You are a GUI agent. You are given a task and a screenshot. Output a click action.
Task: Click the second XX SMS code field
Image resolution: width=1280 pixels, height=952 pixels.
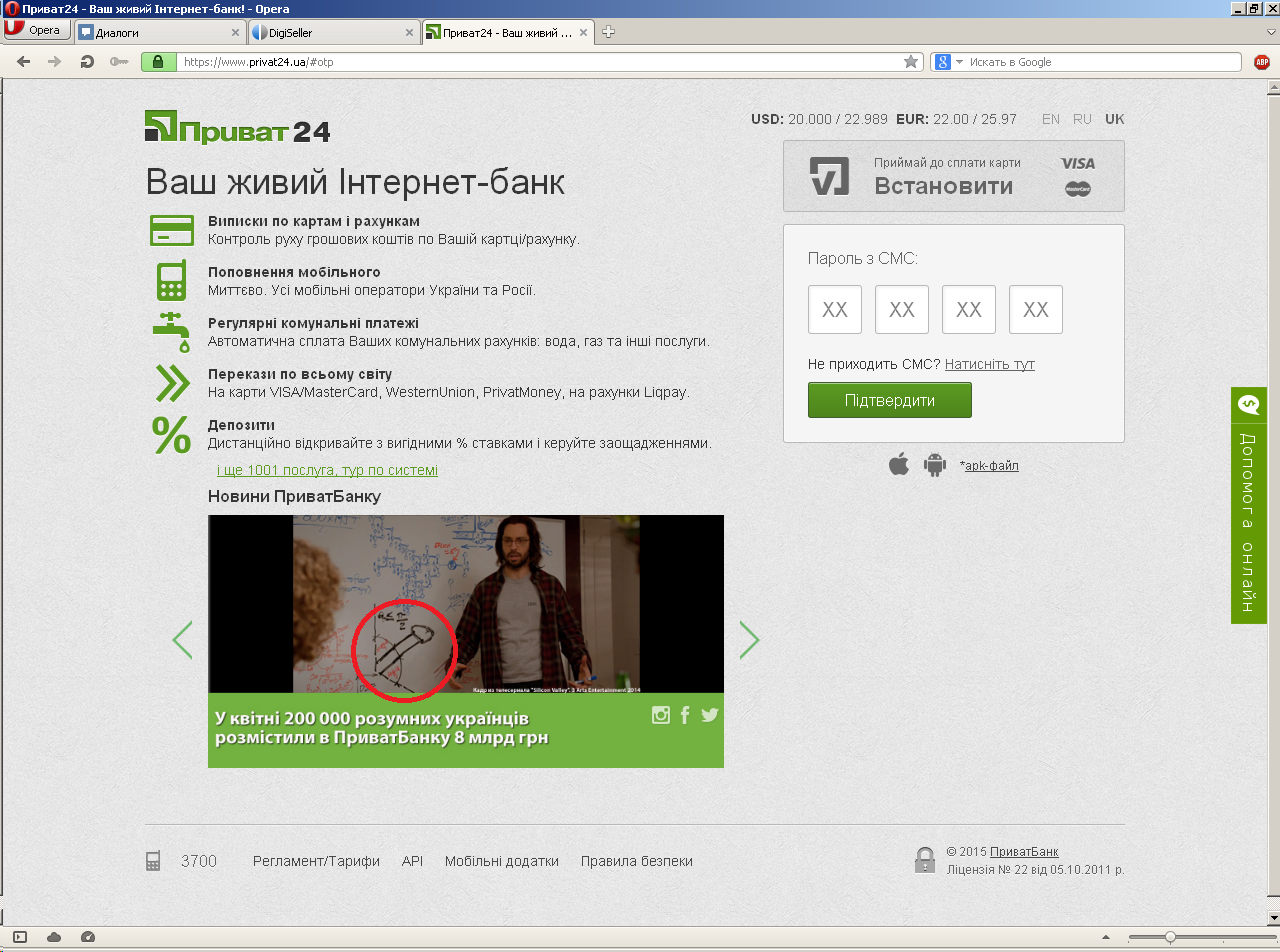click(x=902, y=310)
